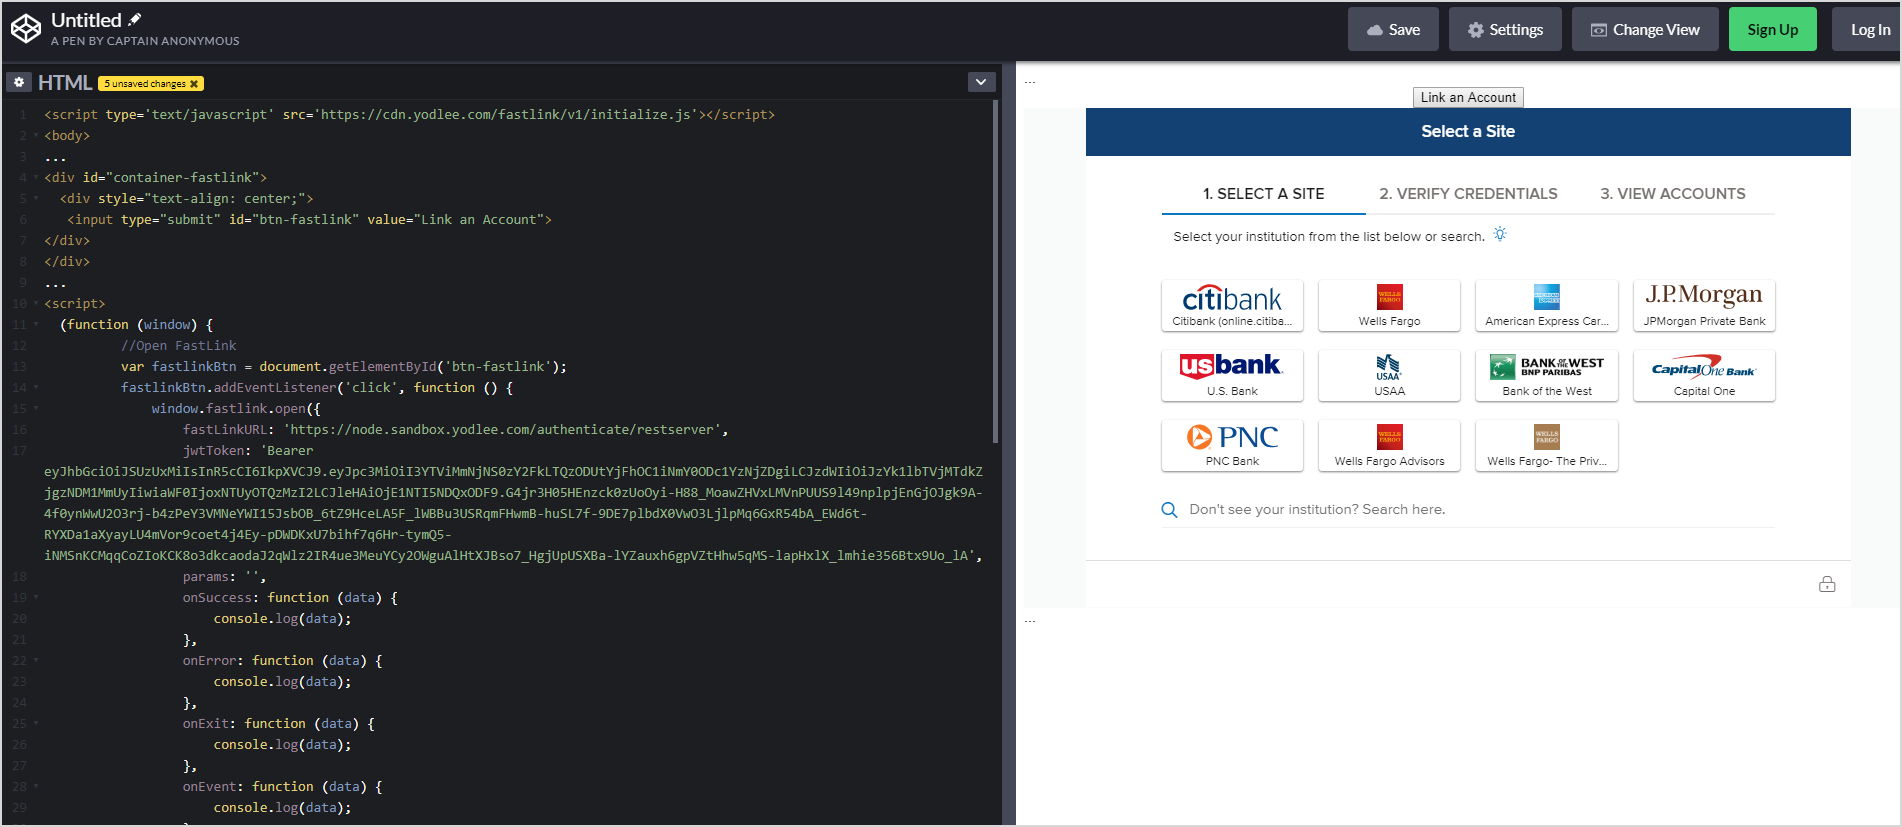The image size is (1902, 827).
Task: Open Change View menu
Action: [x=1645, y=29]
